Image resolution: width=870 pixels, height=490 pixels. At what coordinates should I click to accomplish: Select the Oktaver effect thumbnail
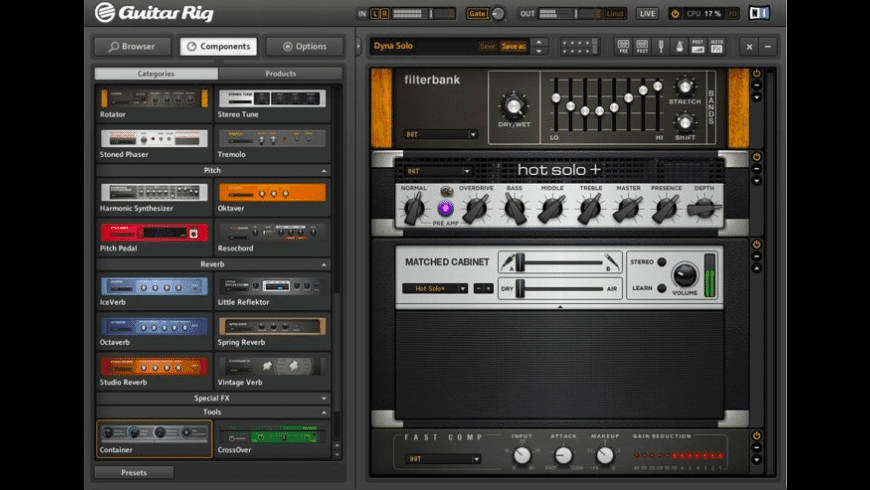[x=272, y=192]
